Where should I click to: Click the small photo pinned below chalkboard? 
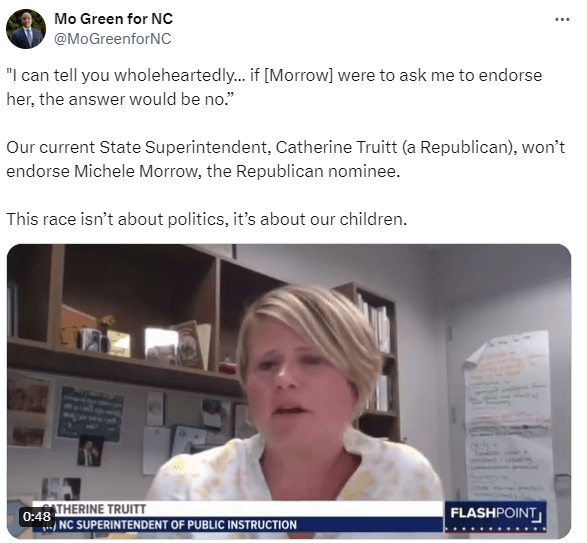coord(89,451)
